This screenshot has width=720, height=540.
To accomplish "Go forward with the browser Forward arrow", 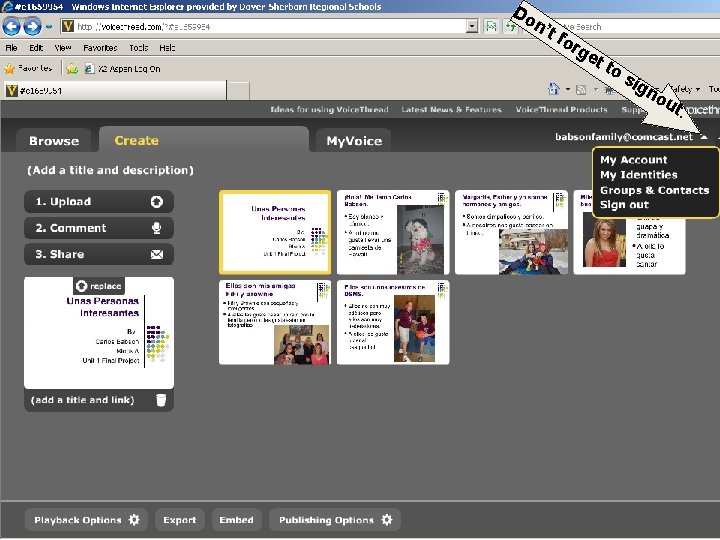I will tap(32, 26).
